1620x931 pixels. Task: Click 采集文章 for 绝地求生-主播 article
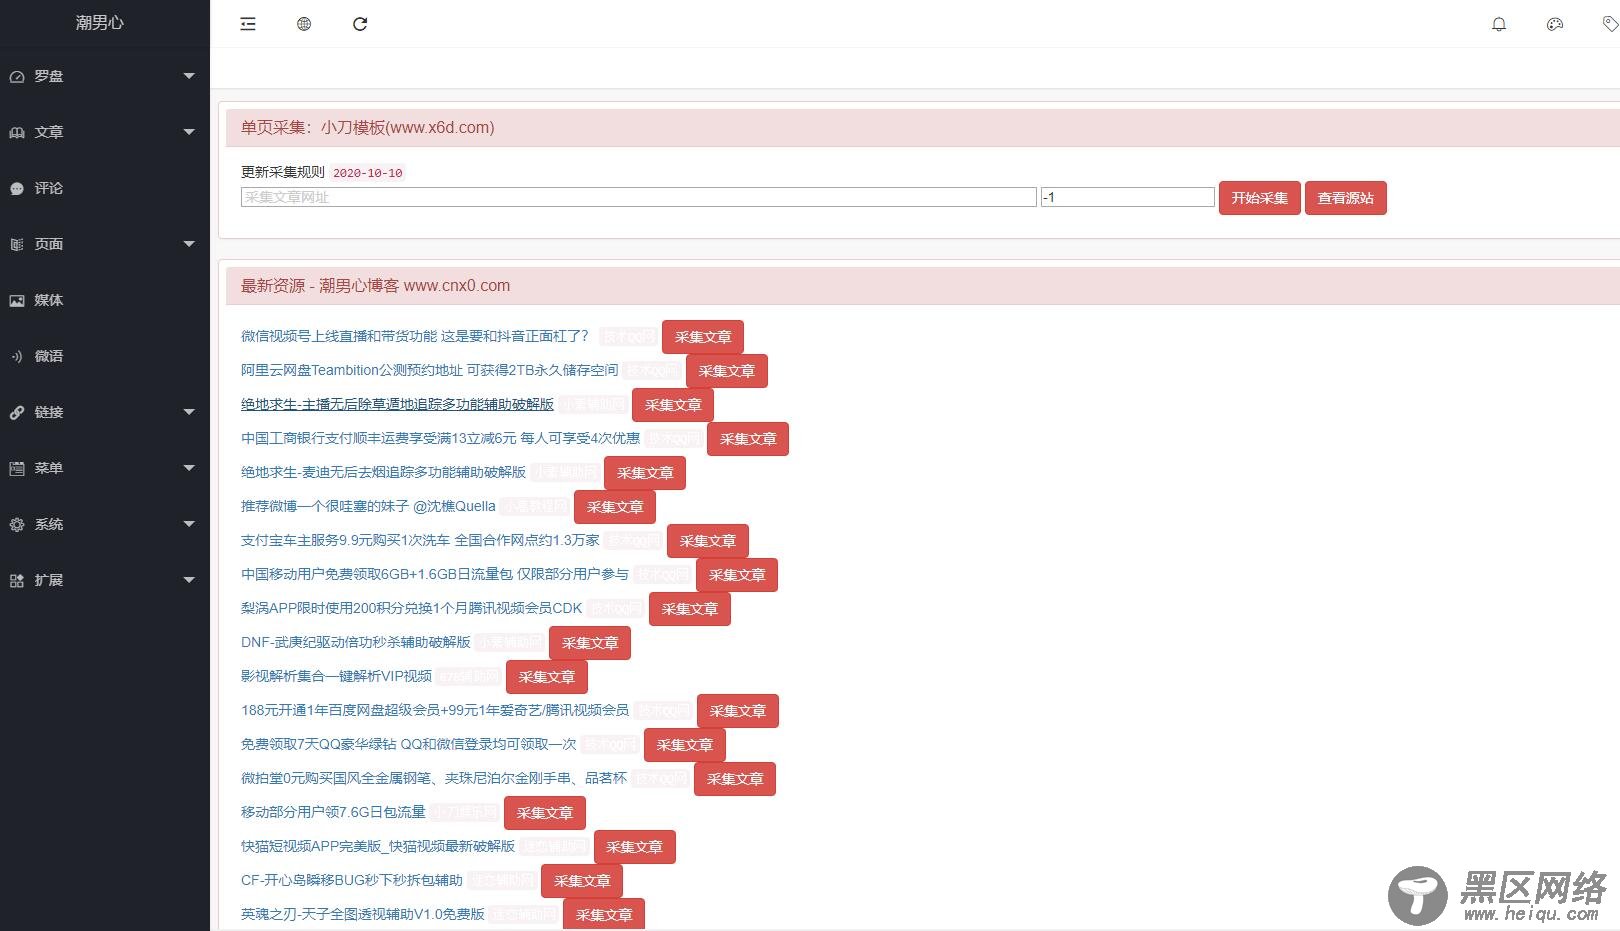point(673,405)
